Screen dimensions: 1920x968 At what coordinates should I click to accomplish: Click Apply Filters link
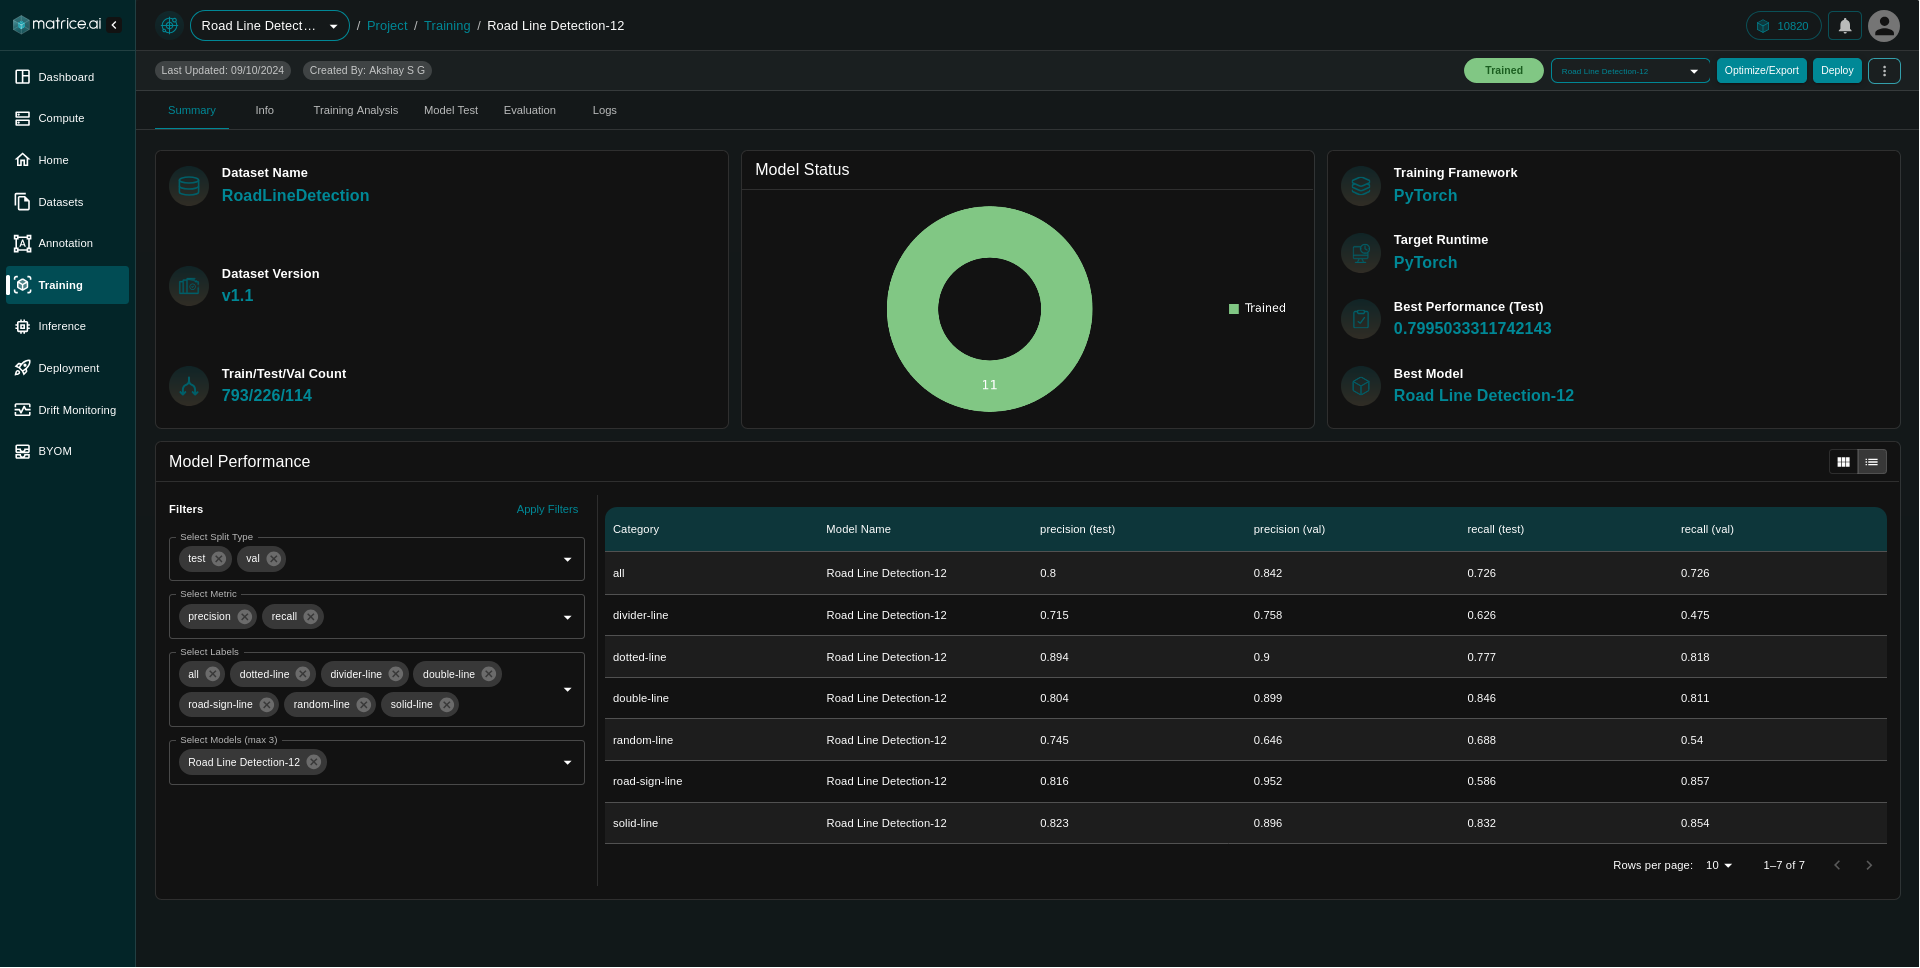pos(547,509)
